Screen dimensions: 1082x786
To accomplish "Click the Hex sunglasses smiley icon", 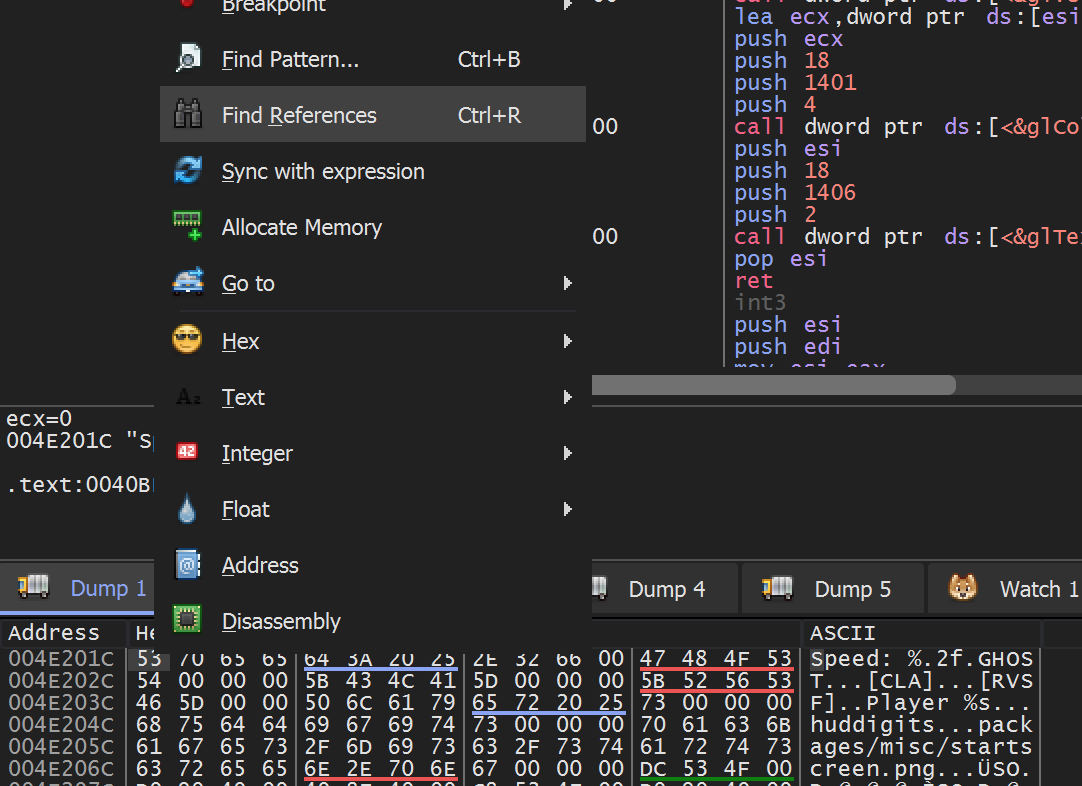I will coord(187,340).
